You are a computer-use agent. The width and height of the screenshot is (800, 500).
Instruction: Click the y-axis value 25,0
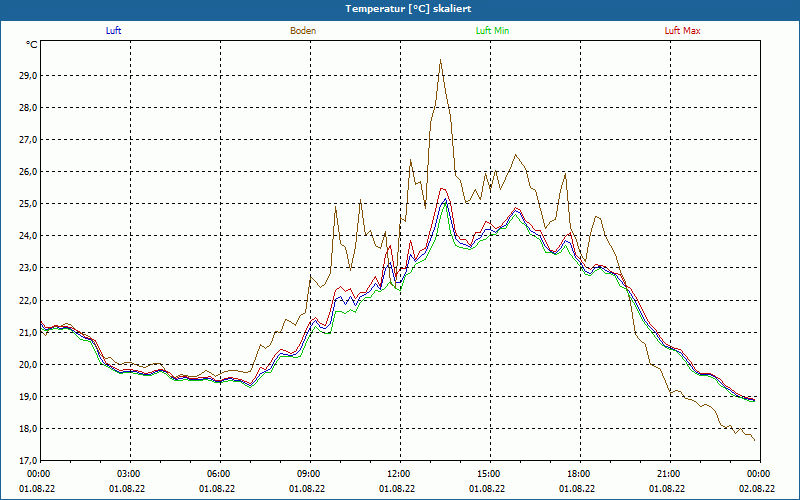(28, 204)
